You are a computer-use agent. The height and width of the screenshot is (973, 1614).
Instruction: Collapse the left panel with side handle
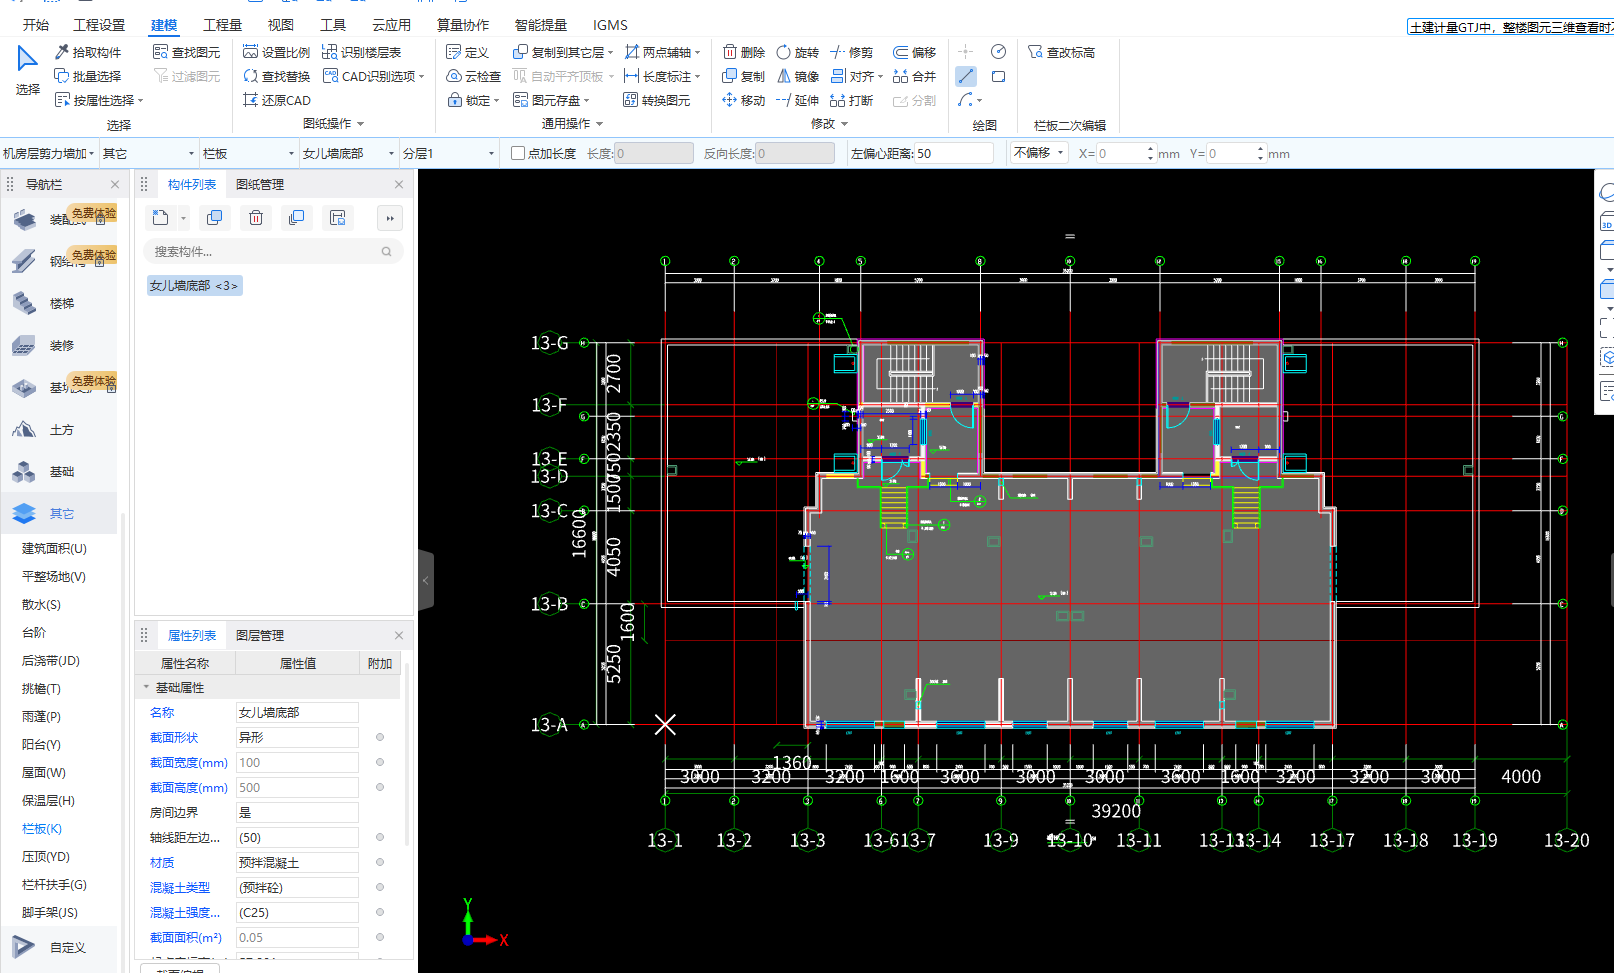point(426,580)
